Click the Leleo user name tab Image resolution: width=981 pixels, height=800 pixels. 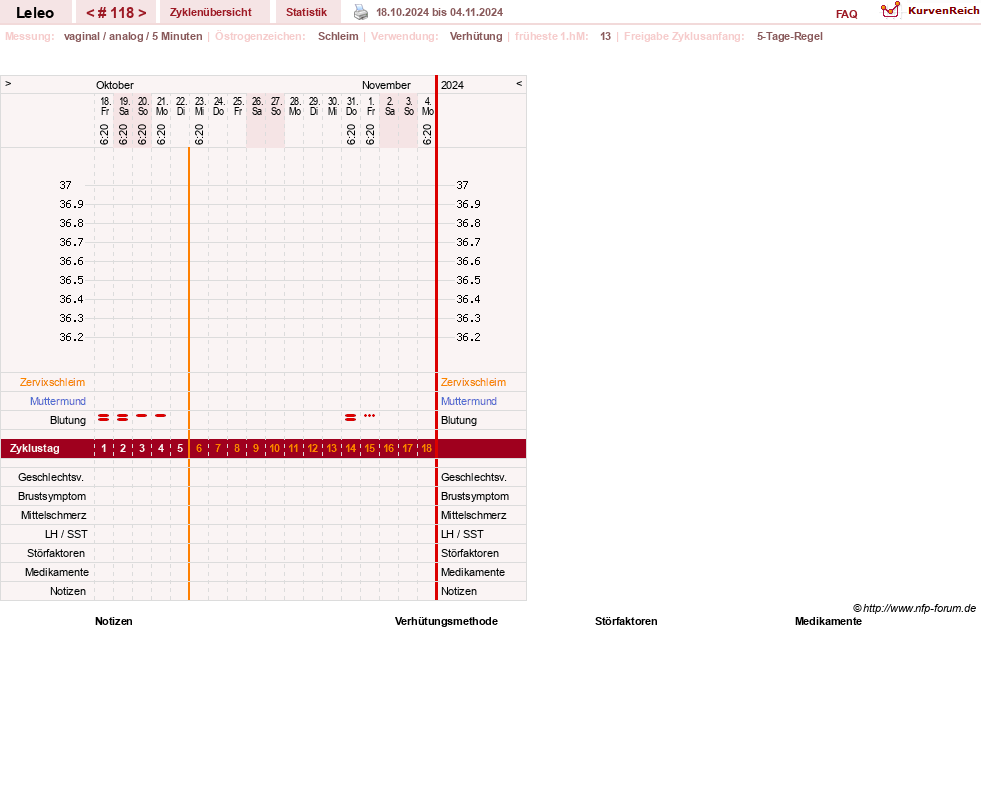tap(35, 12)
